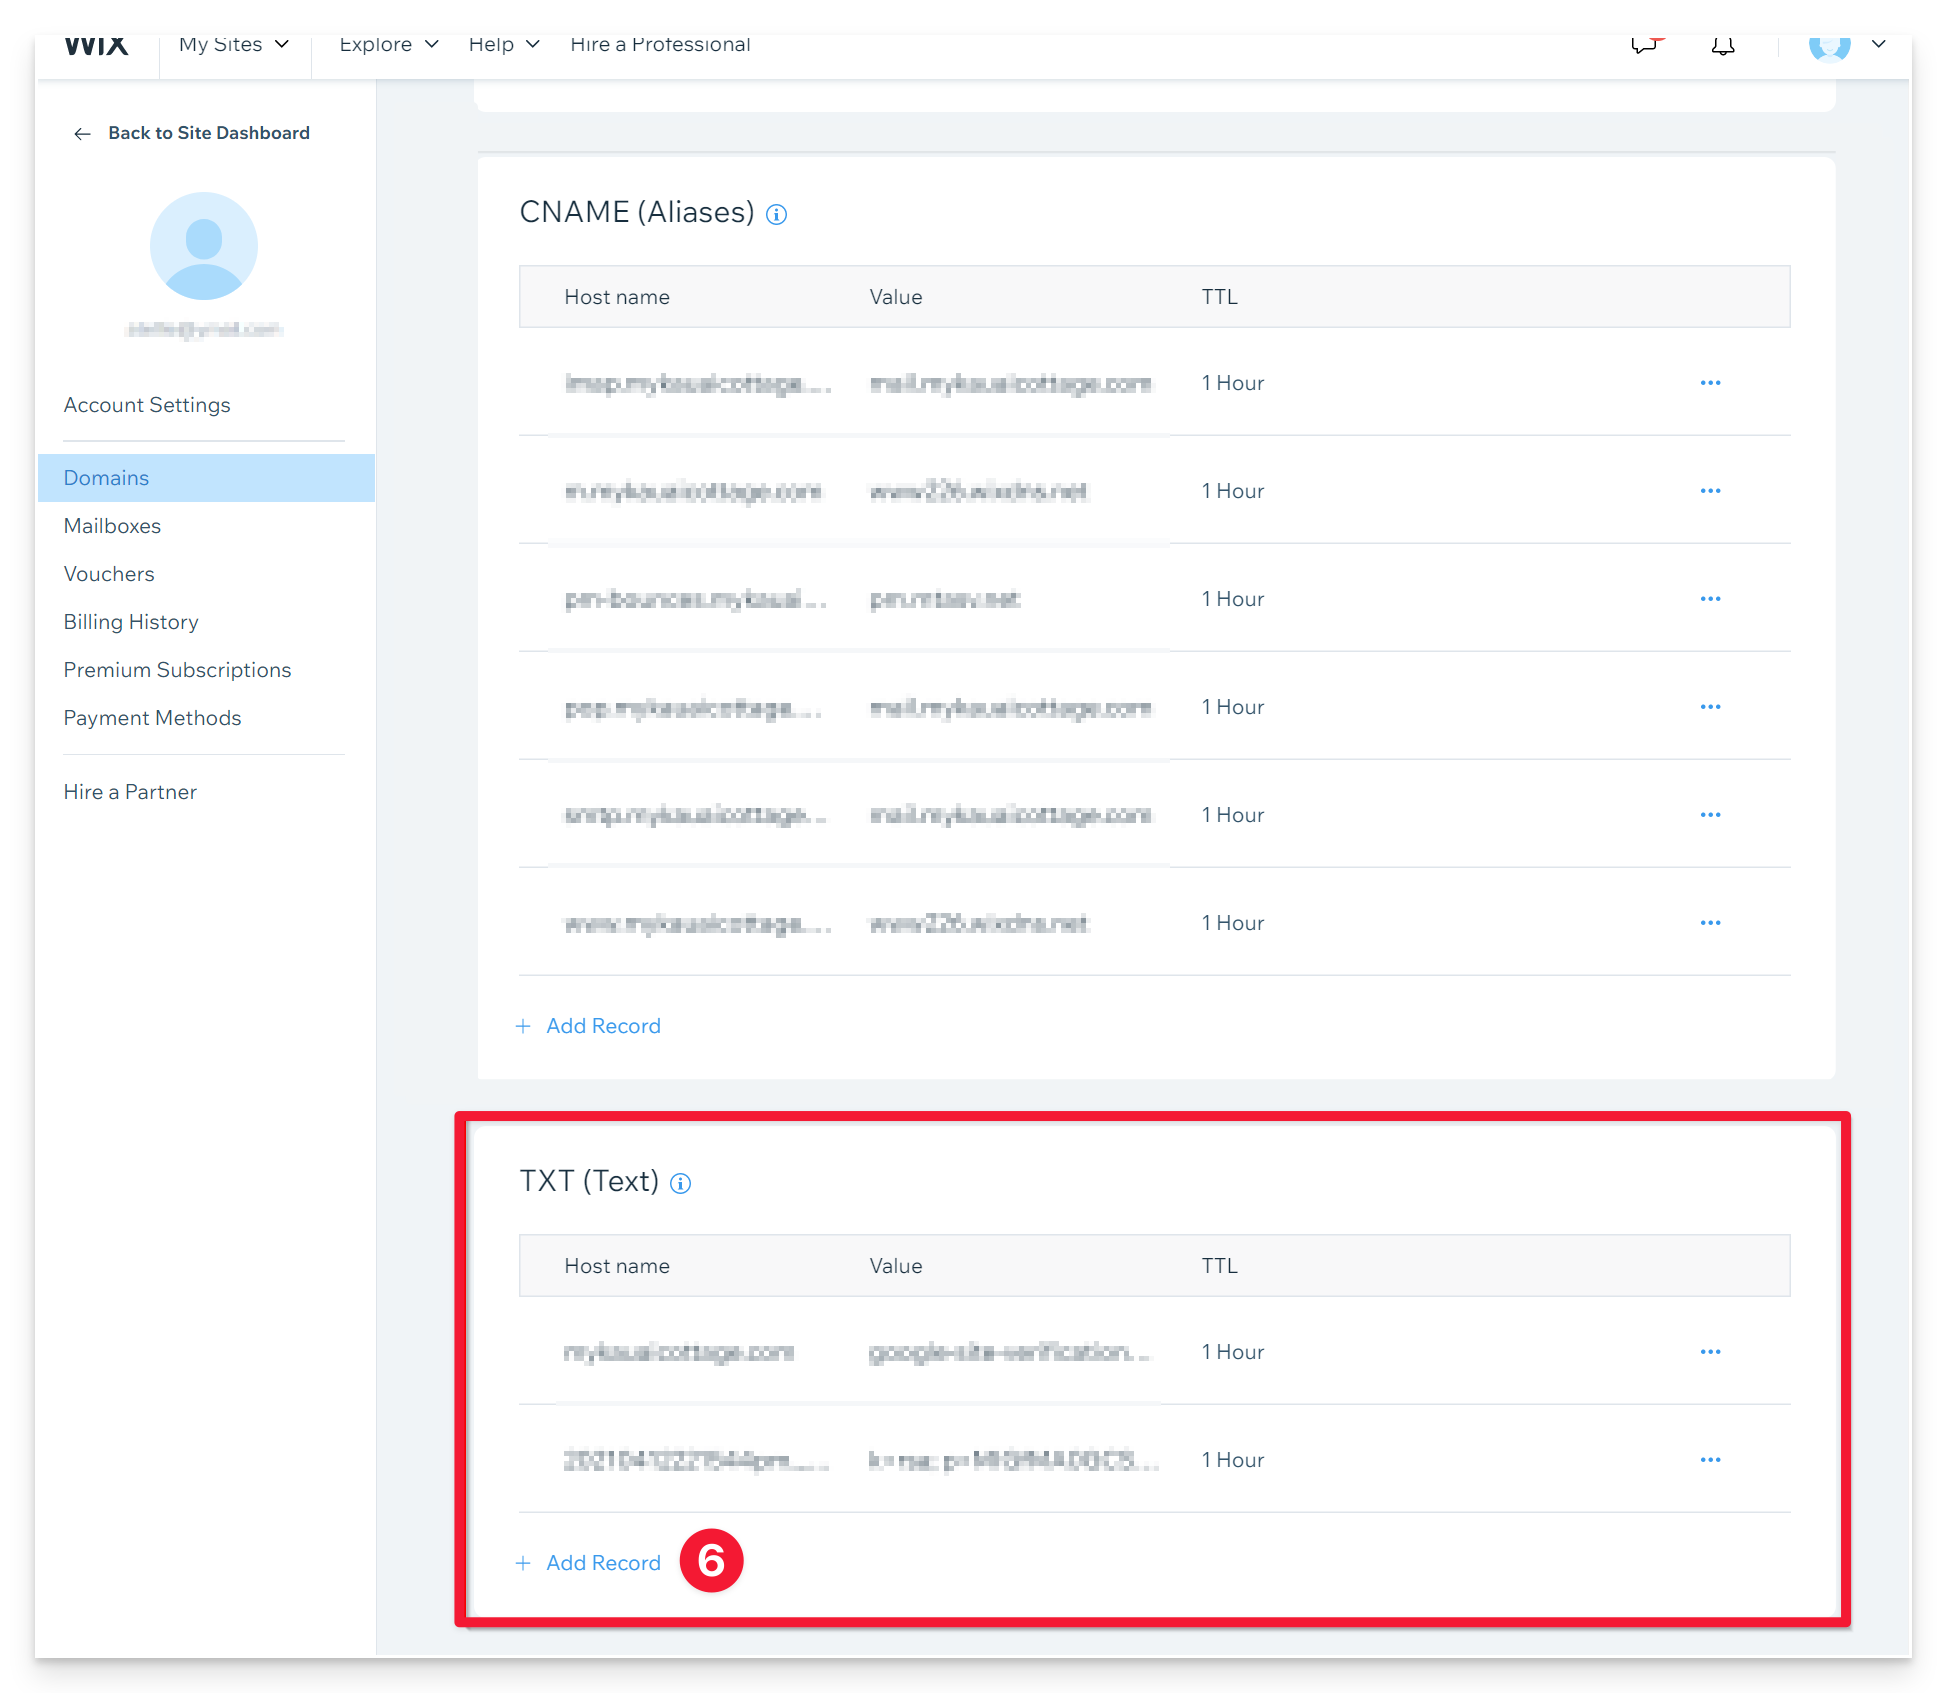1947x1693 pixels.
Task: Click Add Record under CNAME section
Action: [602, 1026]
